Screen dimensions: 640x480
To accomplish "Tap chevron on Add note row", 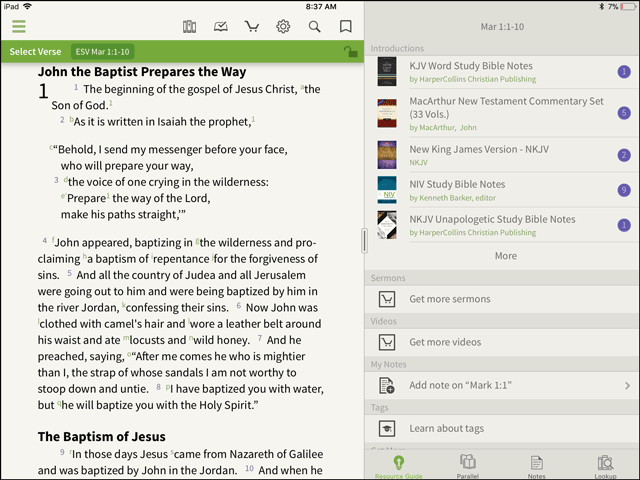I will tap(627, 385).
